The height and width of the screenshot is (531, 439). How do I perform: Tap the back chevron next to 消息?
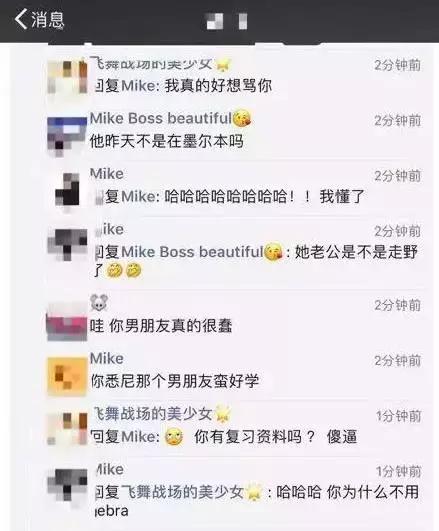(21, 19)
